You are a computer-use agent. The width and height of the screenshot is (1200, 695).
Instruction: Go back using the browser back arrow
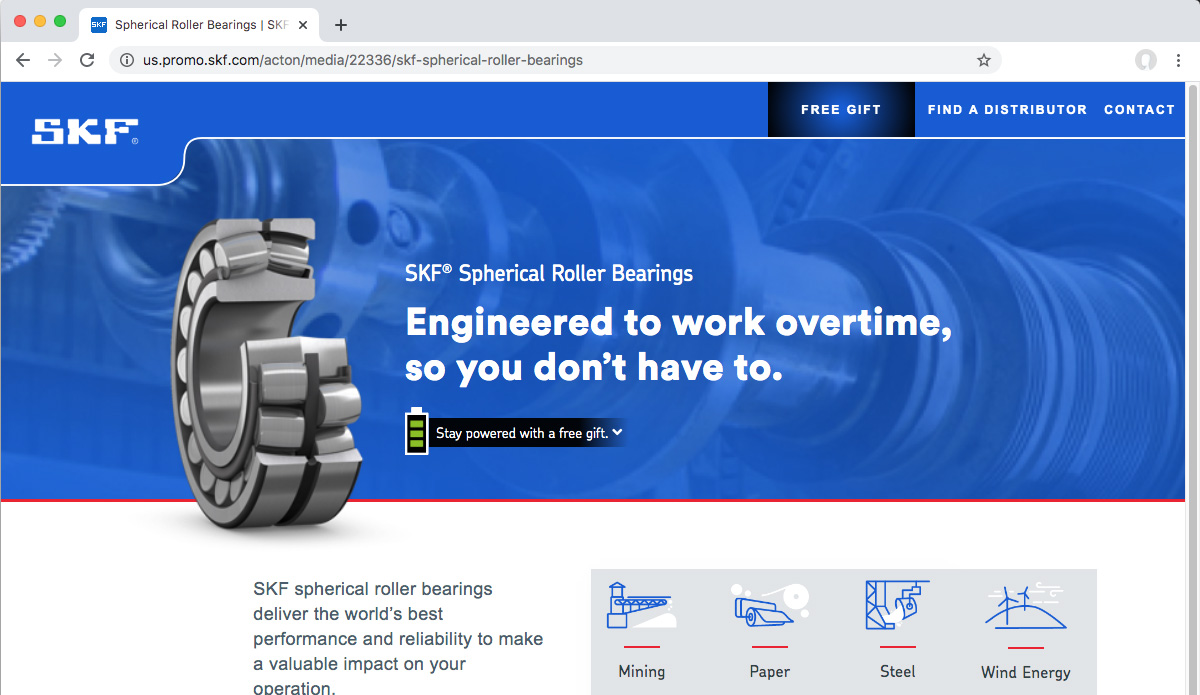pos(23,60)
